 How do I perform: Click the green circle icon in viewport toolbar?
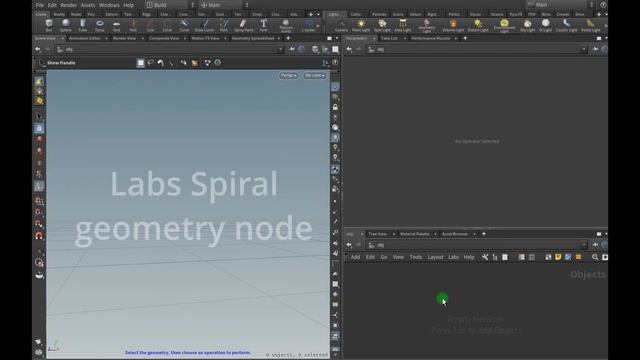[x=218, y=62]
